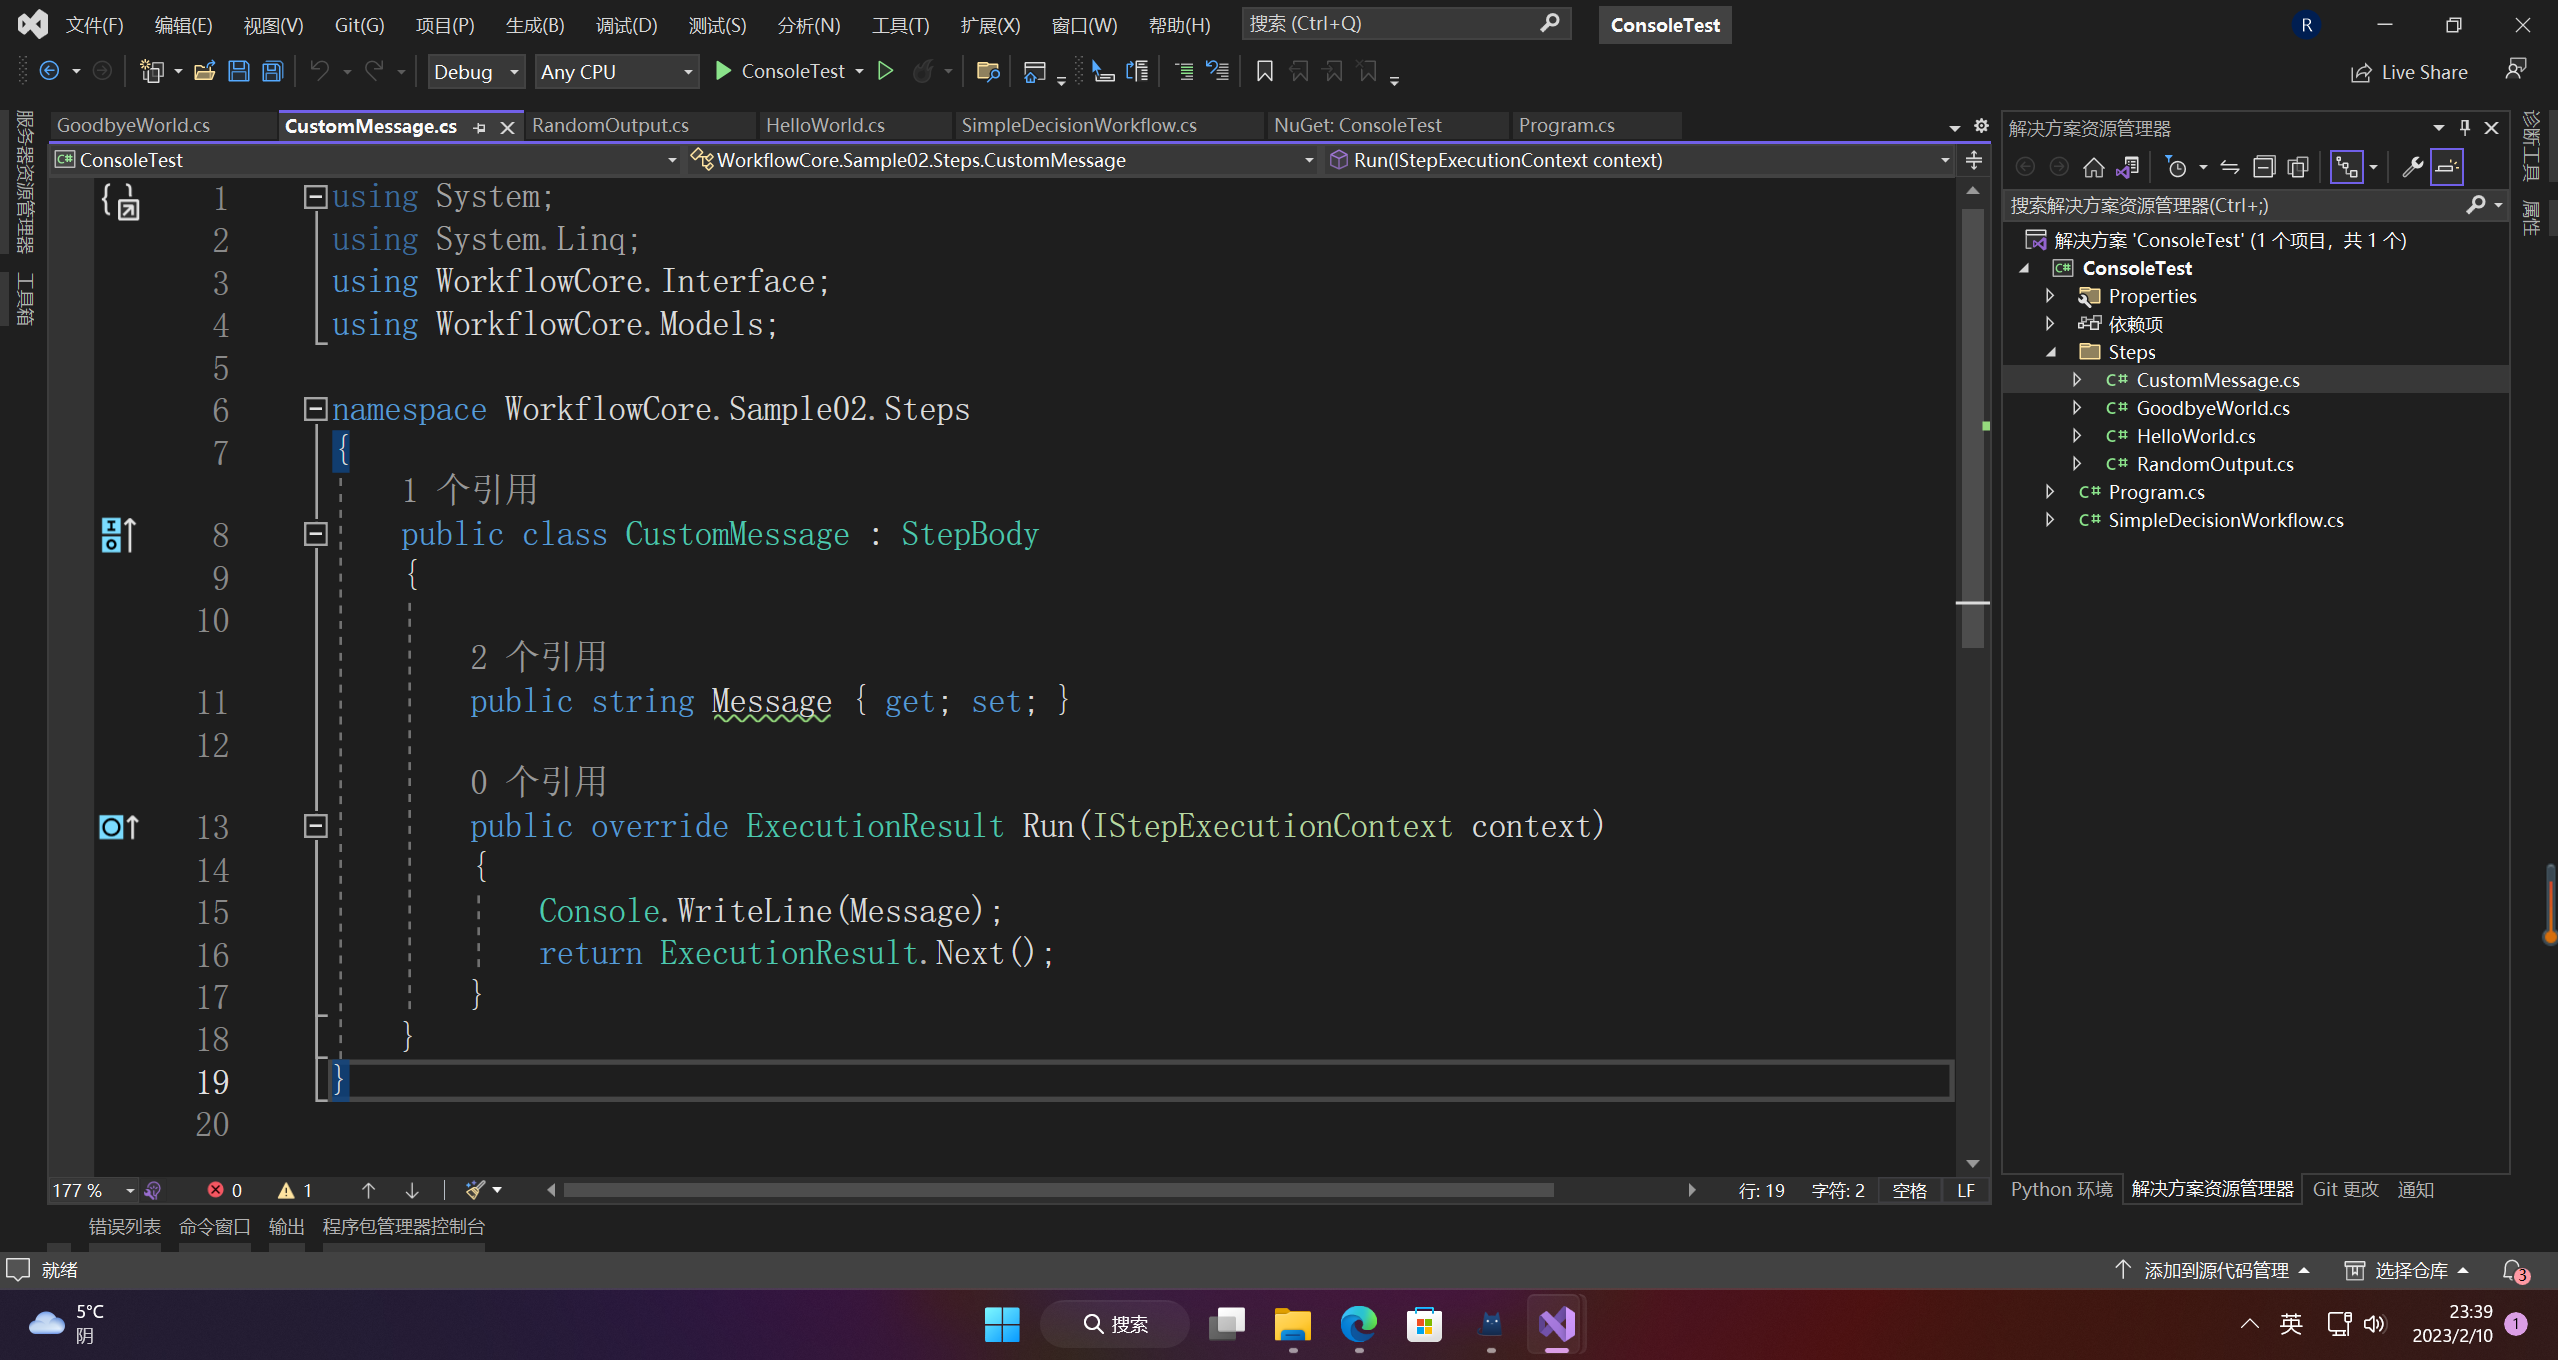Click the editor horizontal scrollbar

(1058, 1190)
